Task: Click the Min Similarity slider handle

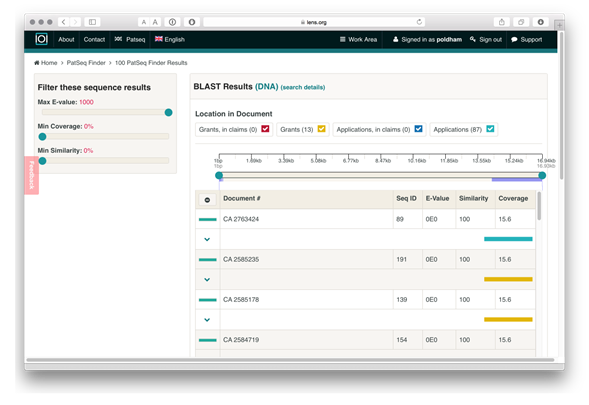Action: pyautogui.click(x=42, y=161)
